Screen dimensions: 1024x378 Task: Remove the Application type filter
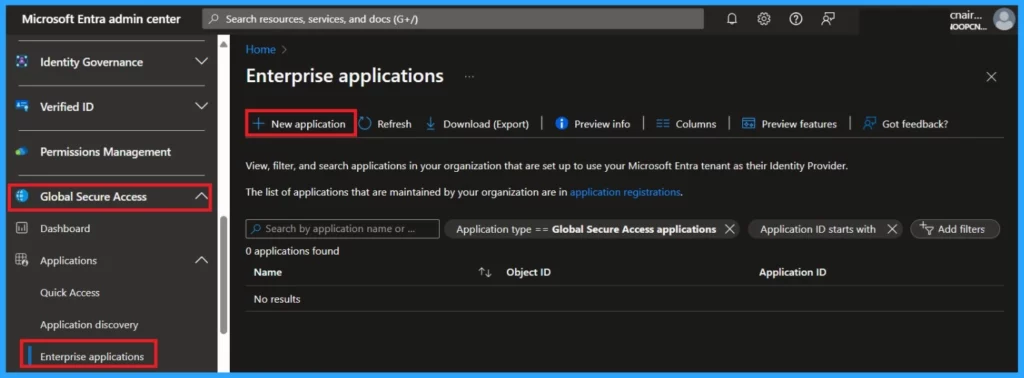pyautogui.click(x=729, y=229)
